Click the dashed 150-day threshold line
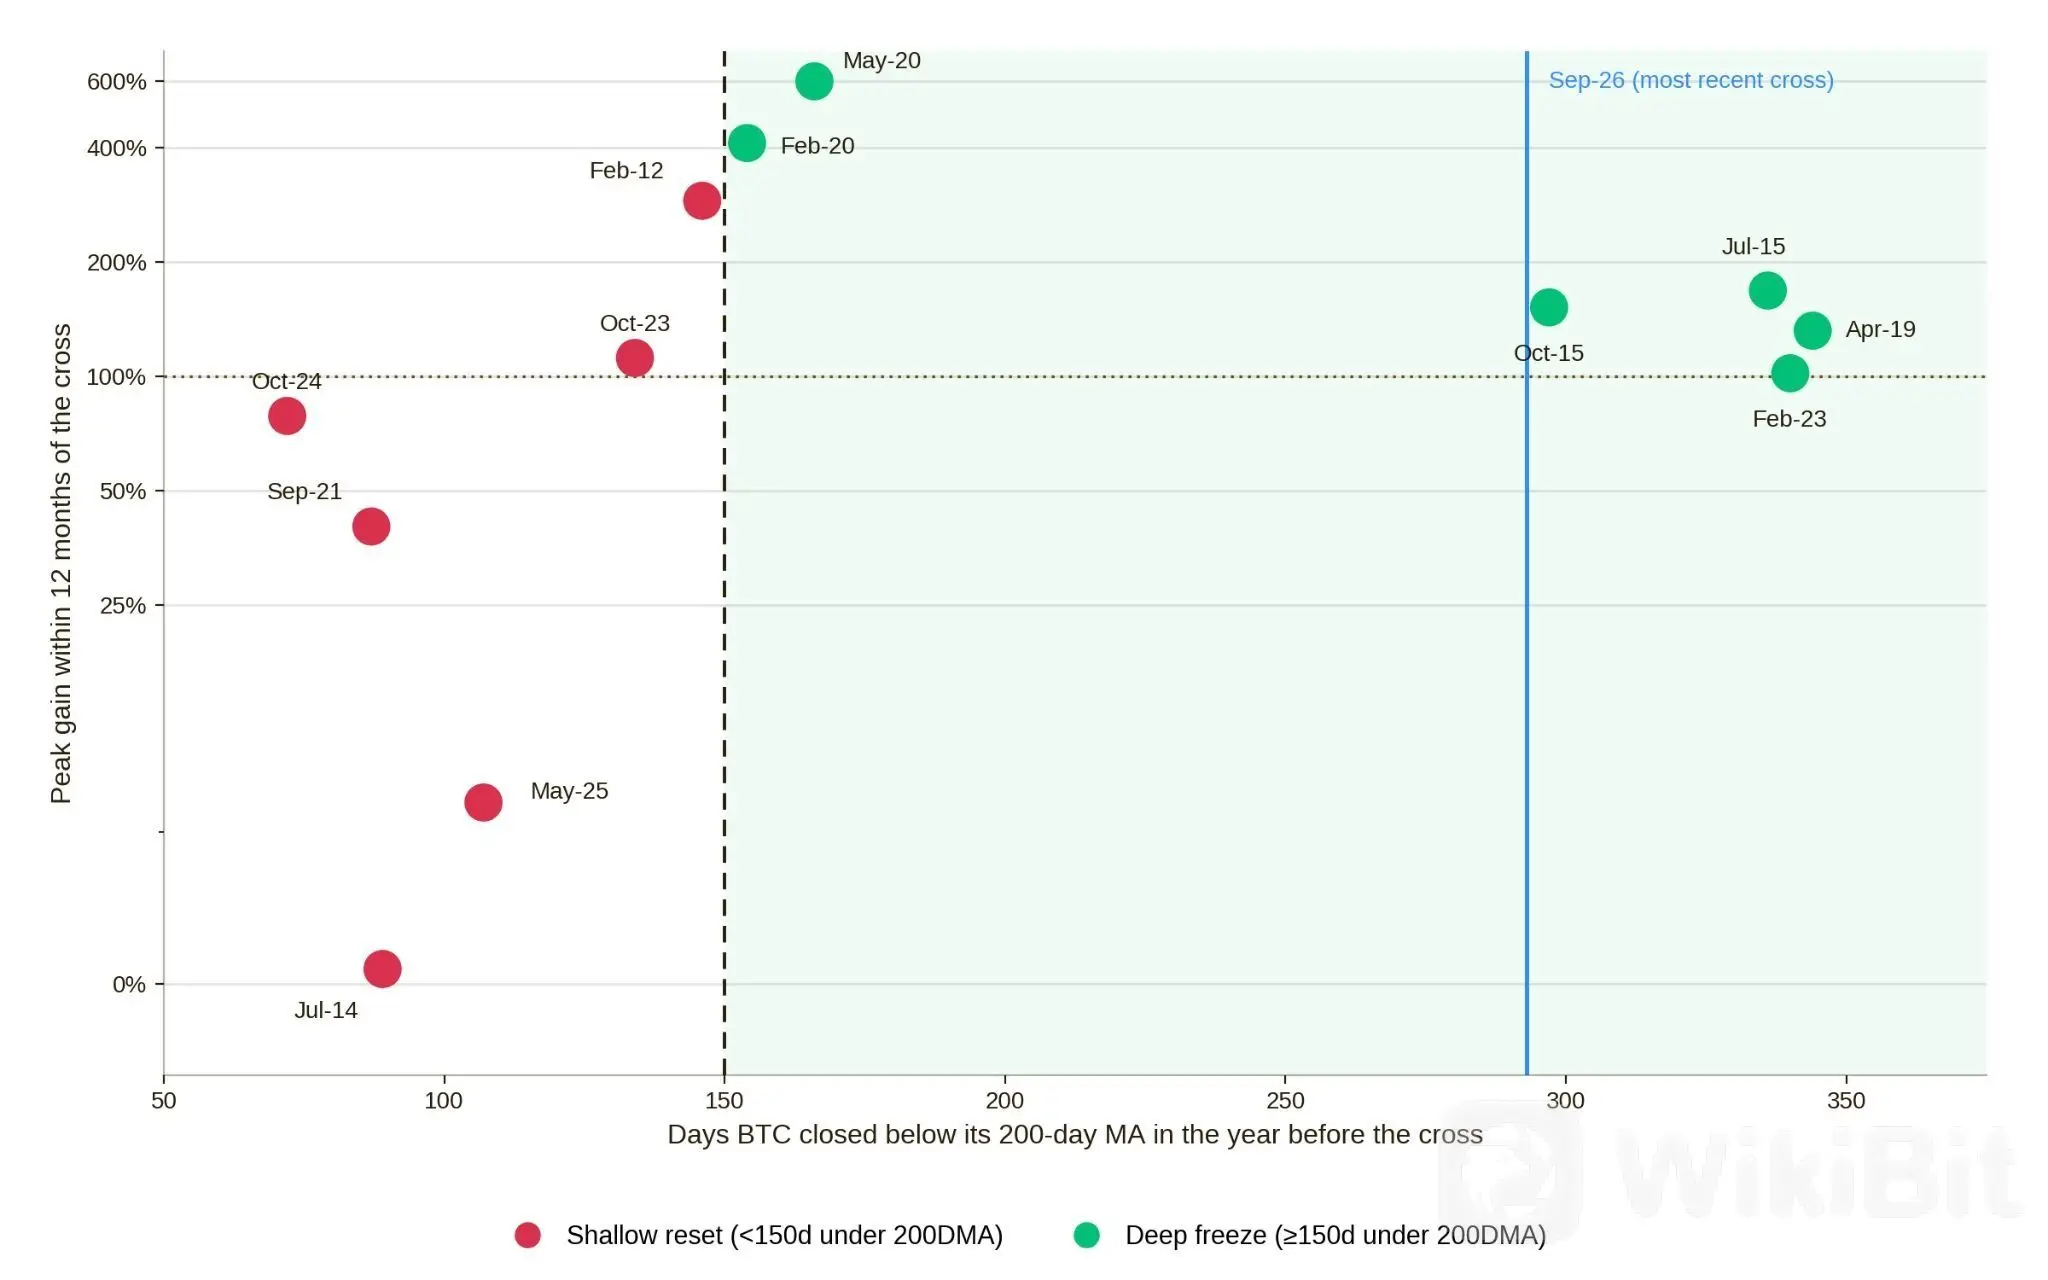 [724, 600]
